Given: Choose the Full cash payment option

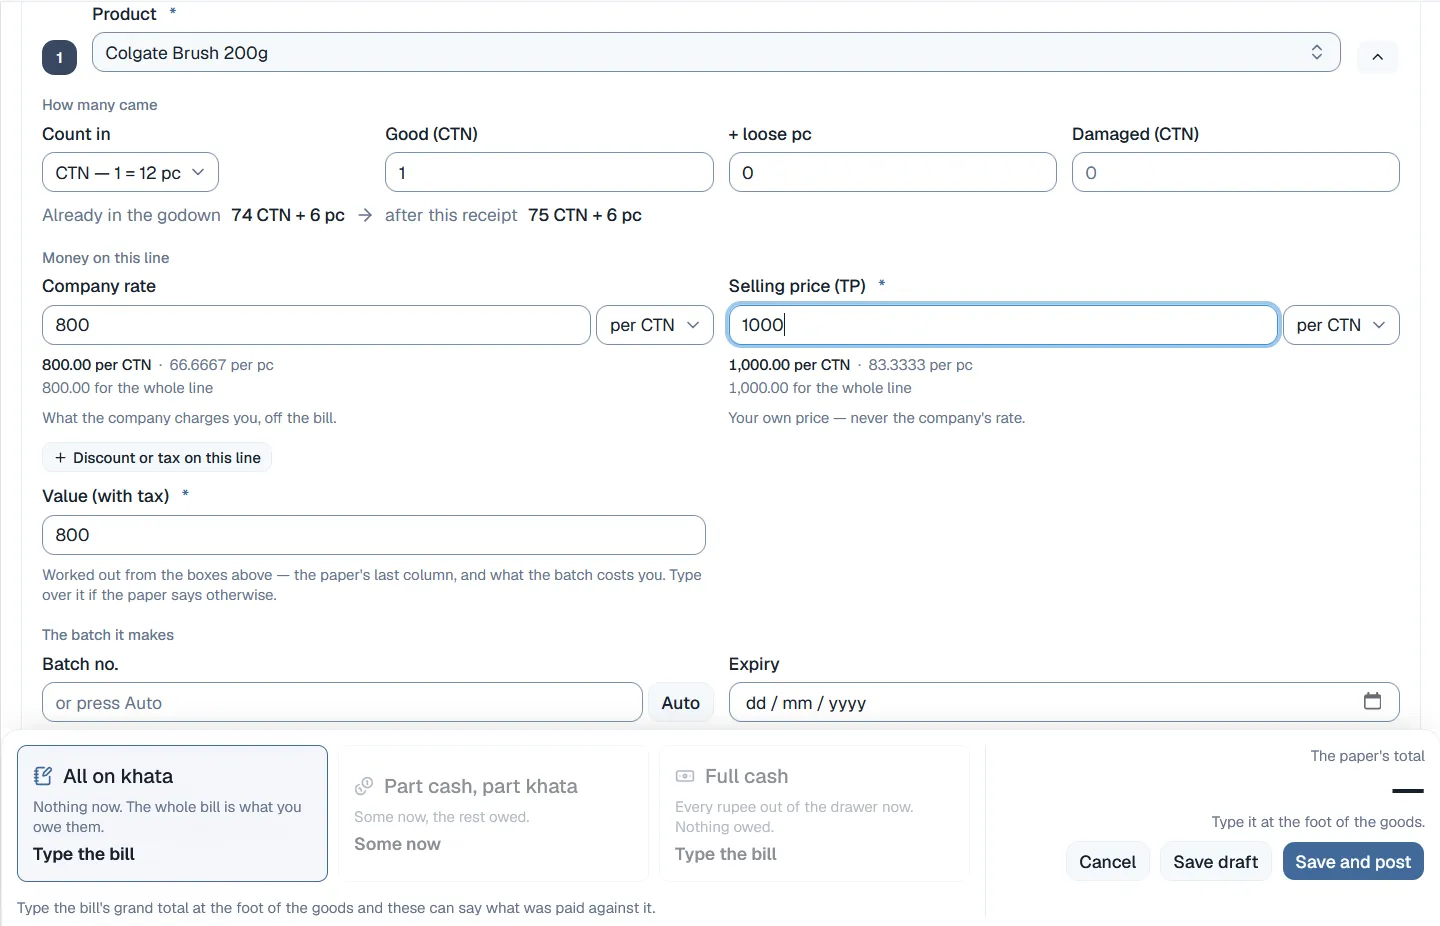Looking at the screenshot, I should coord(814,813).
